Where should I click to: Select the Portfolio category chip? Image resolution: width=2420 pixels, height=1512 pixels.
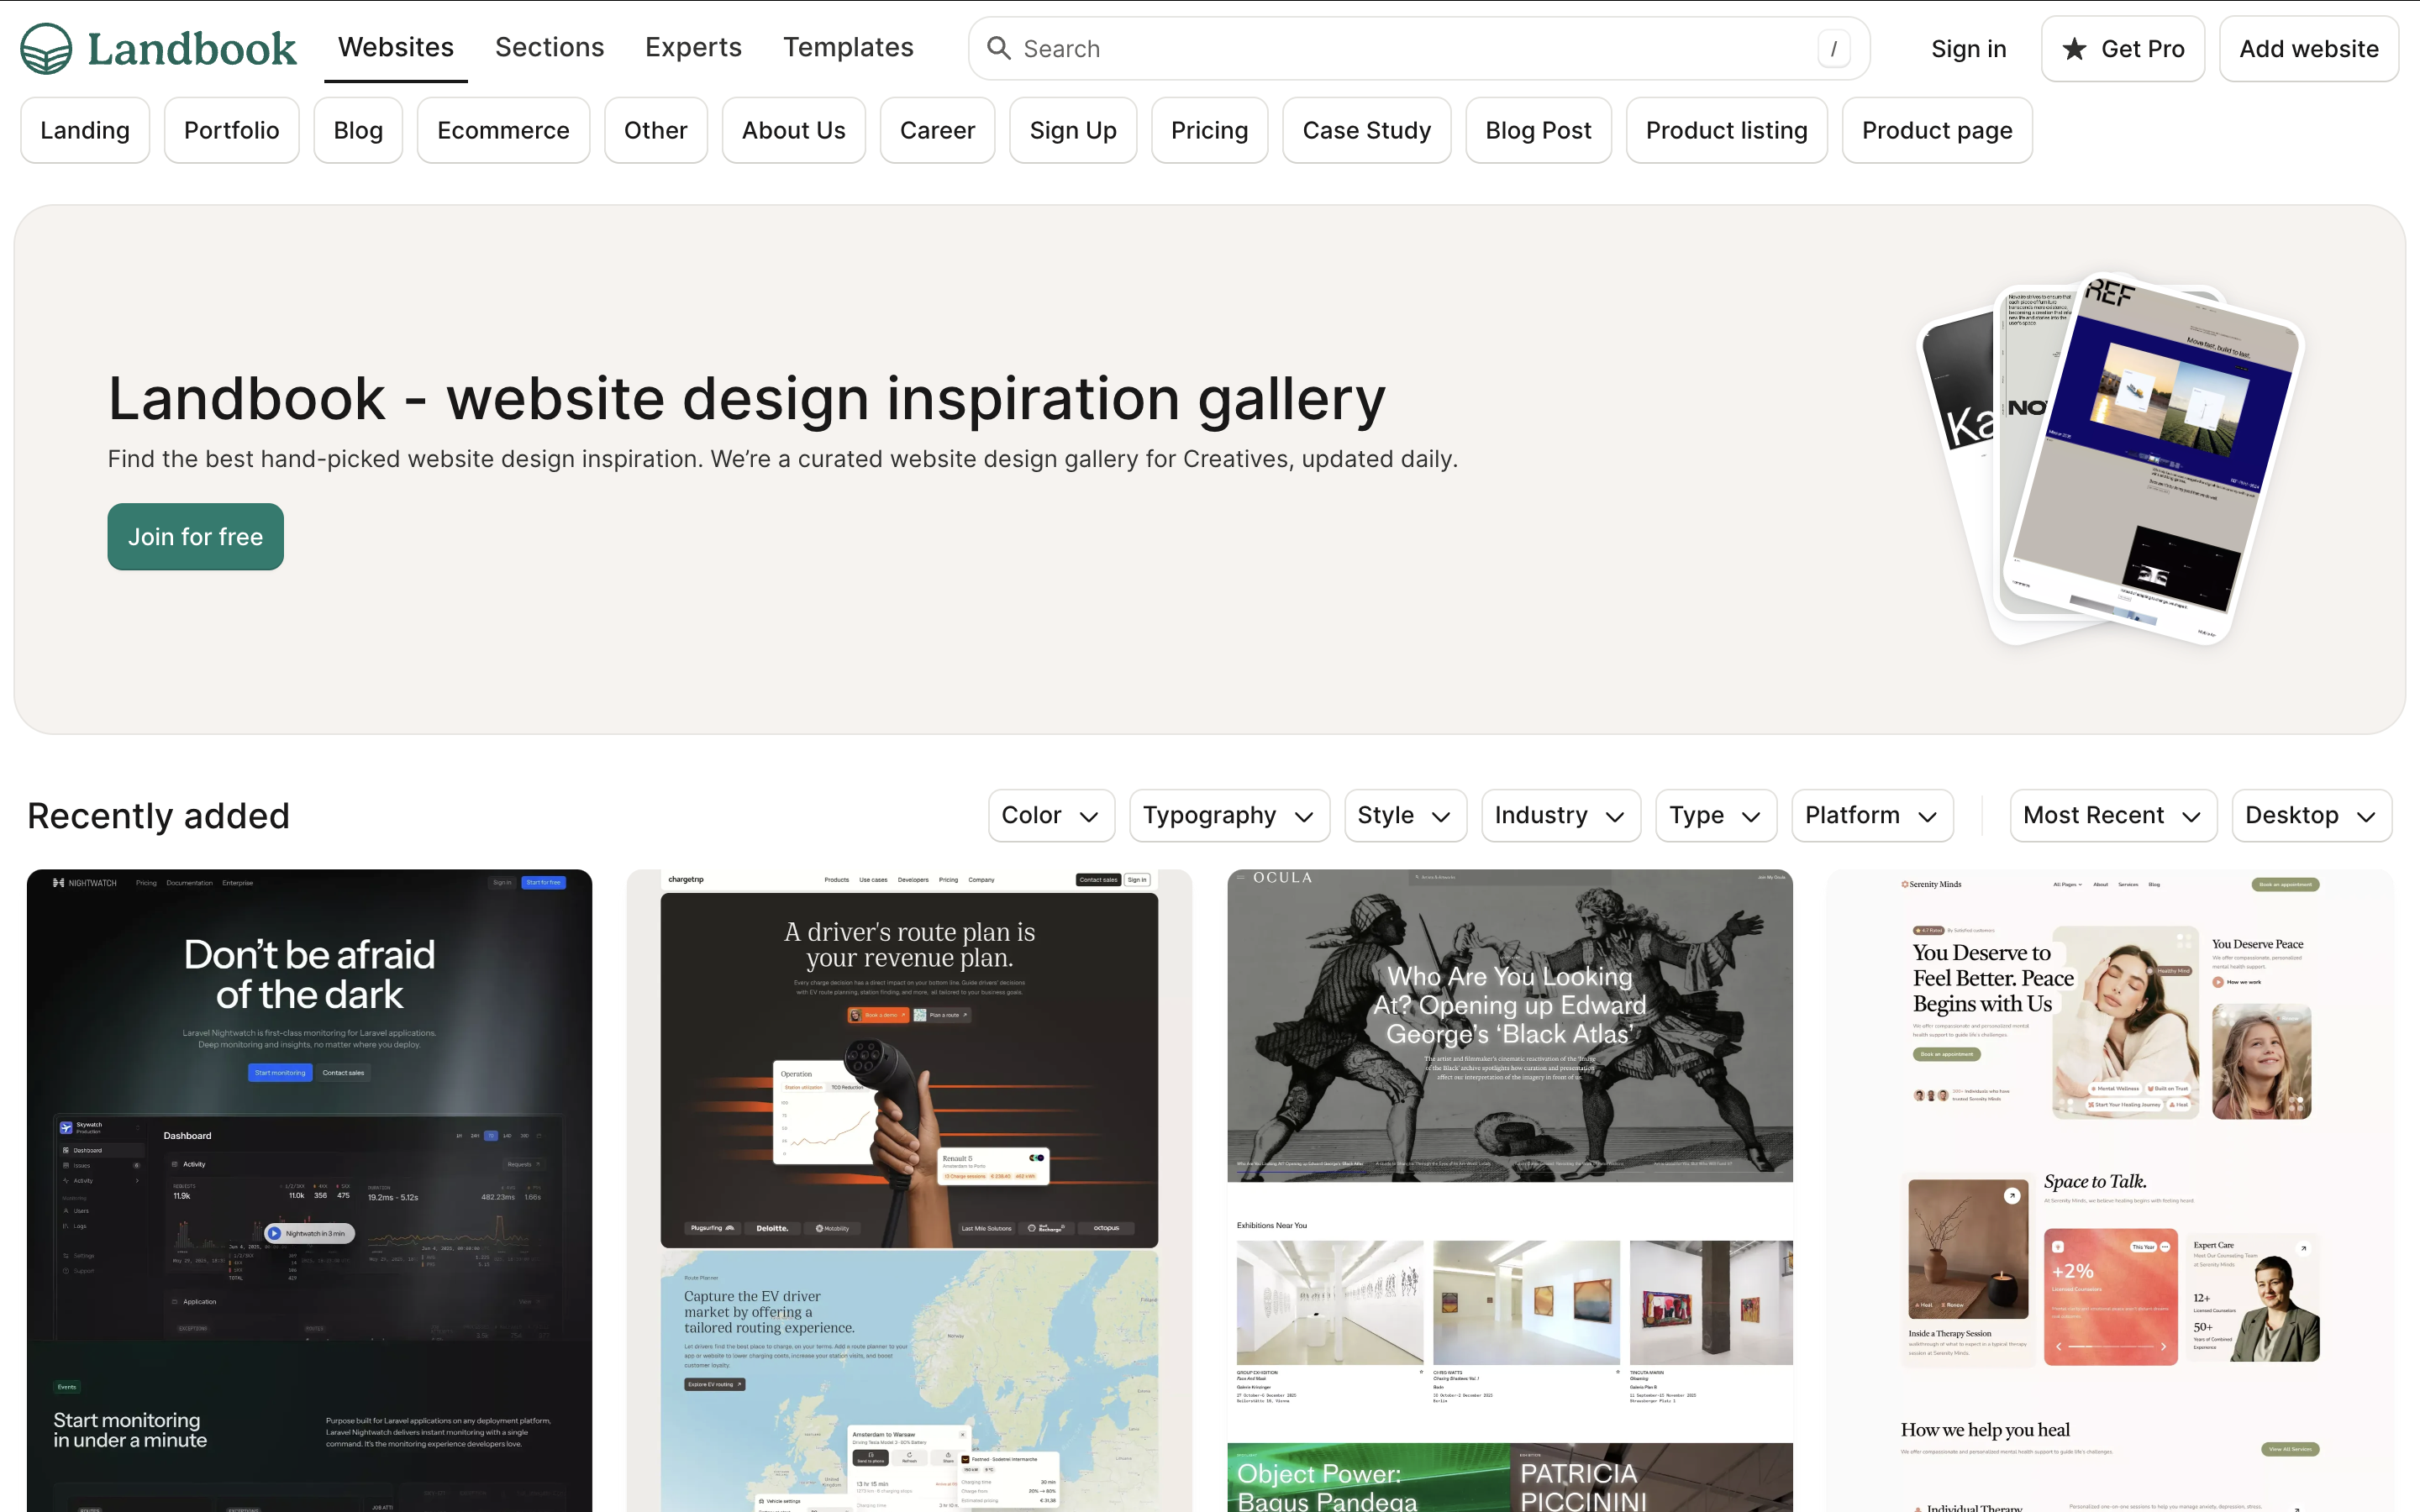click(231, 130)
